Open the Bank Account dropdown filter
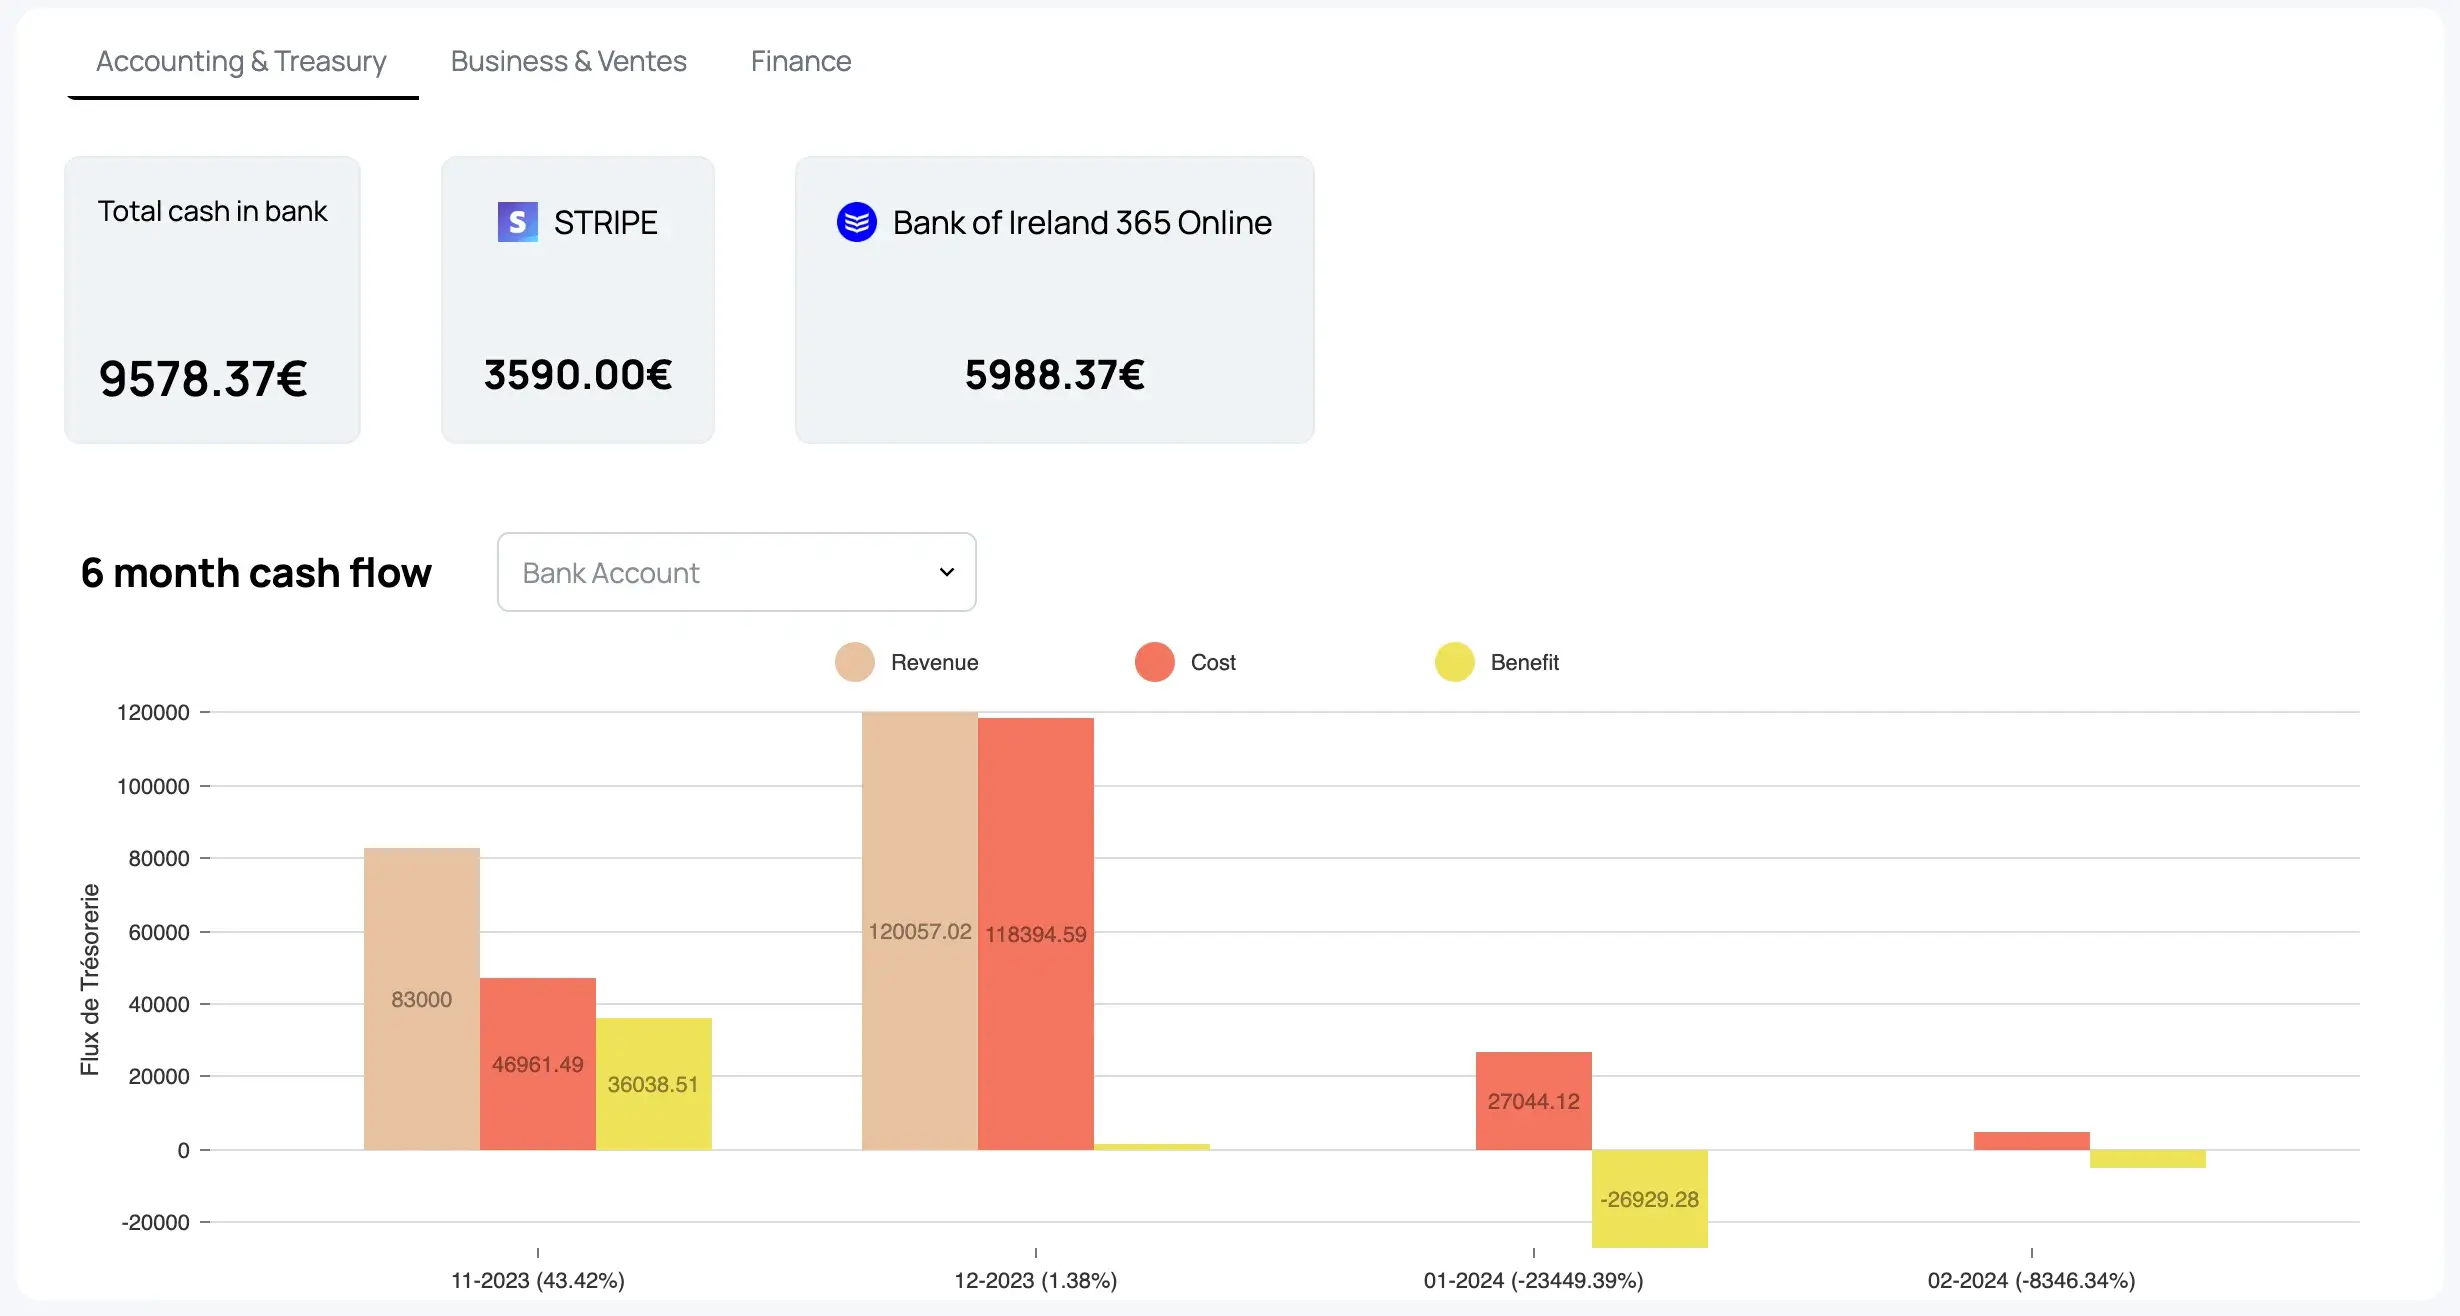Screen dimensions: 2460x1316 [735, 571]
